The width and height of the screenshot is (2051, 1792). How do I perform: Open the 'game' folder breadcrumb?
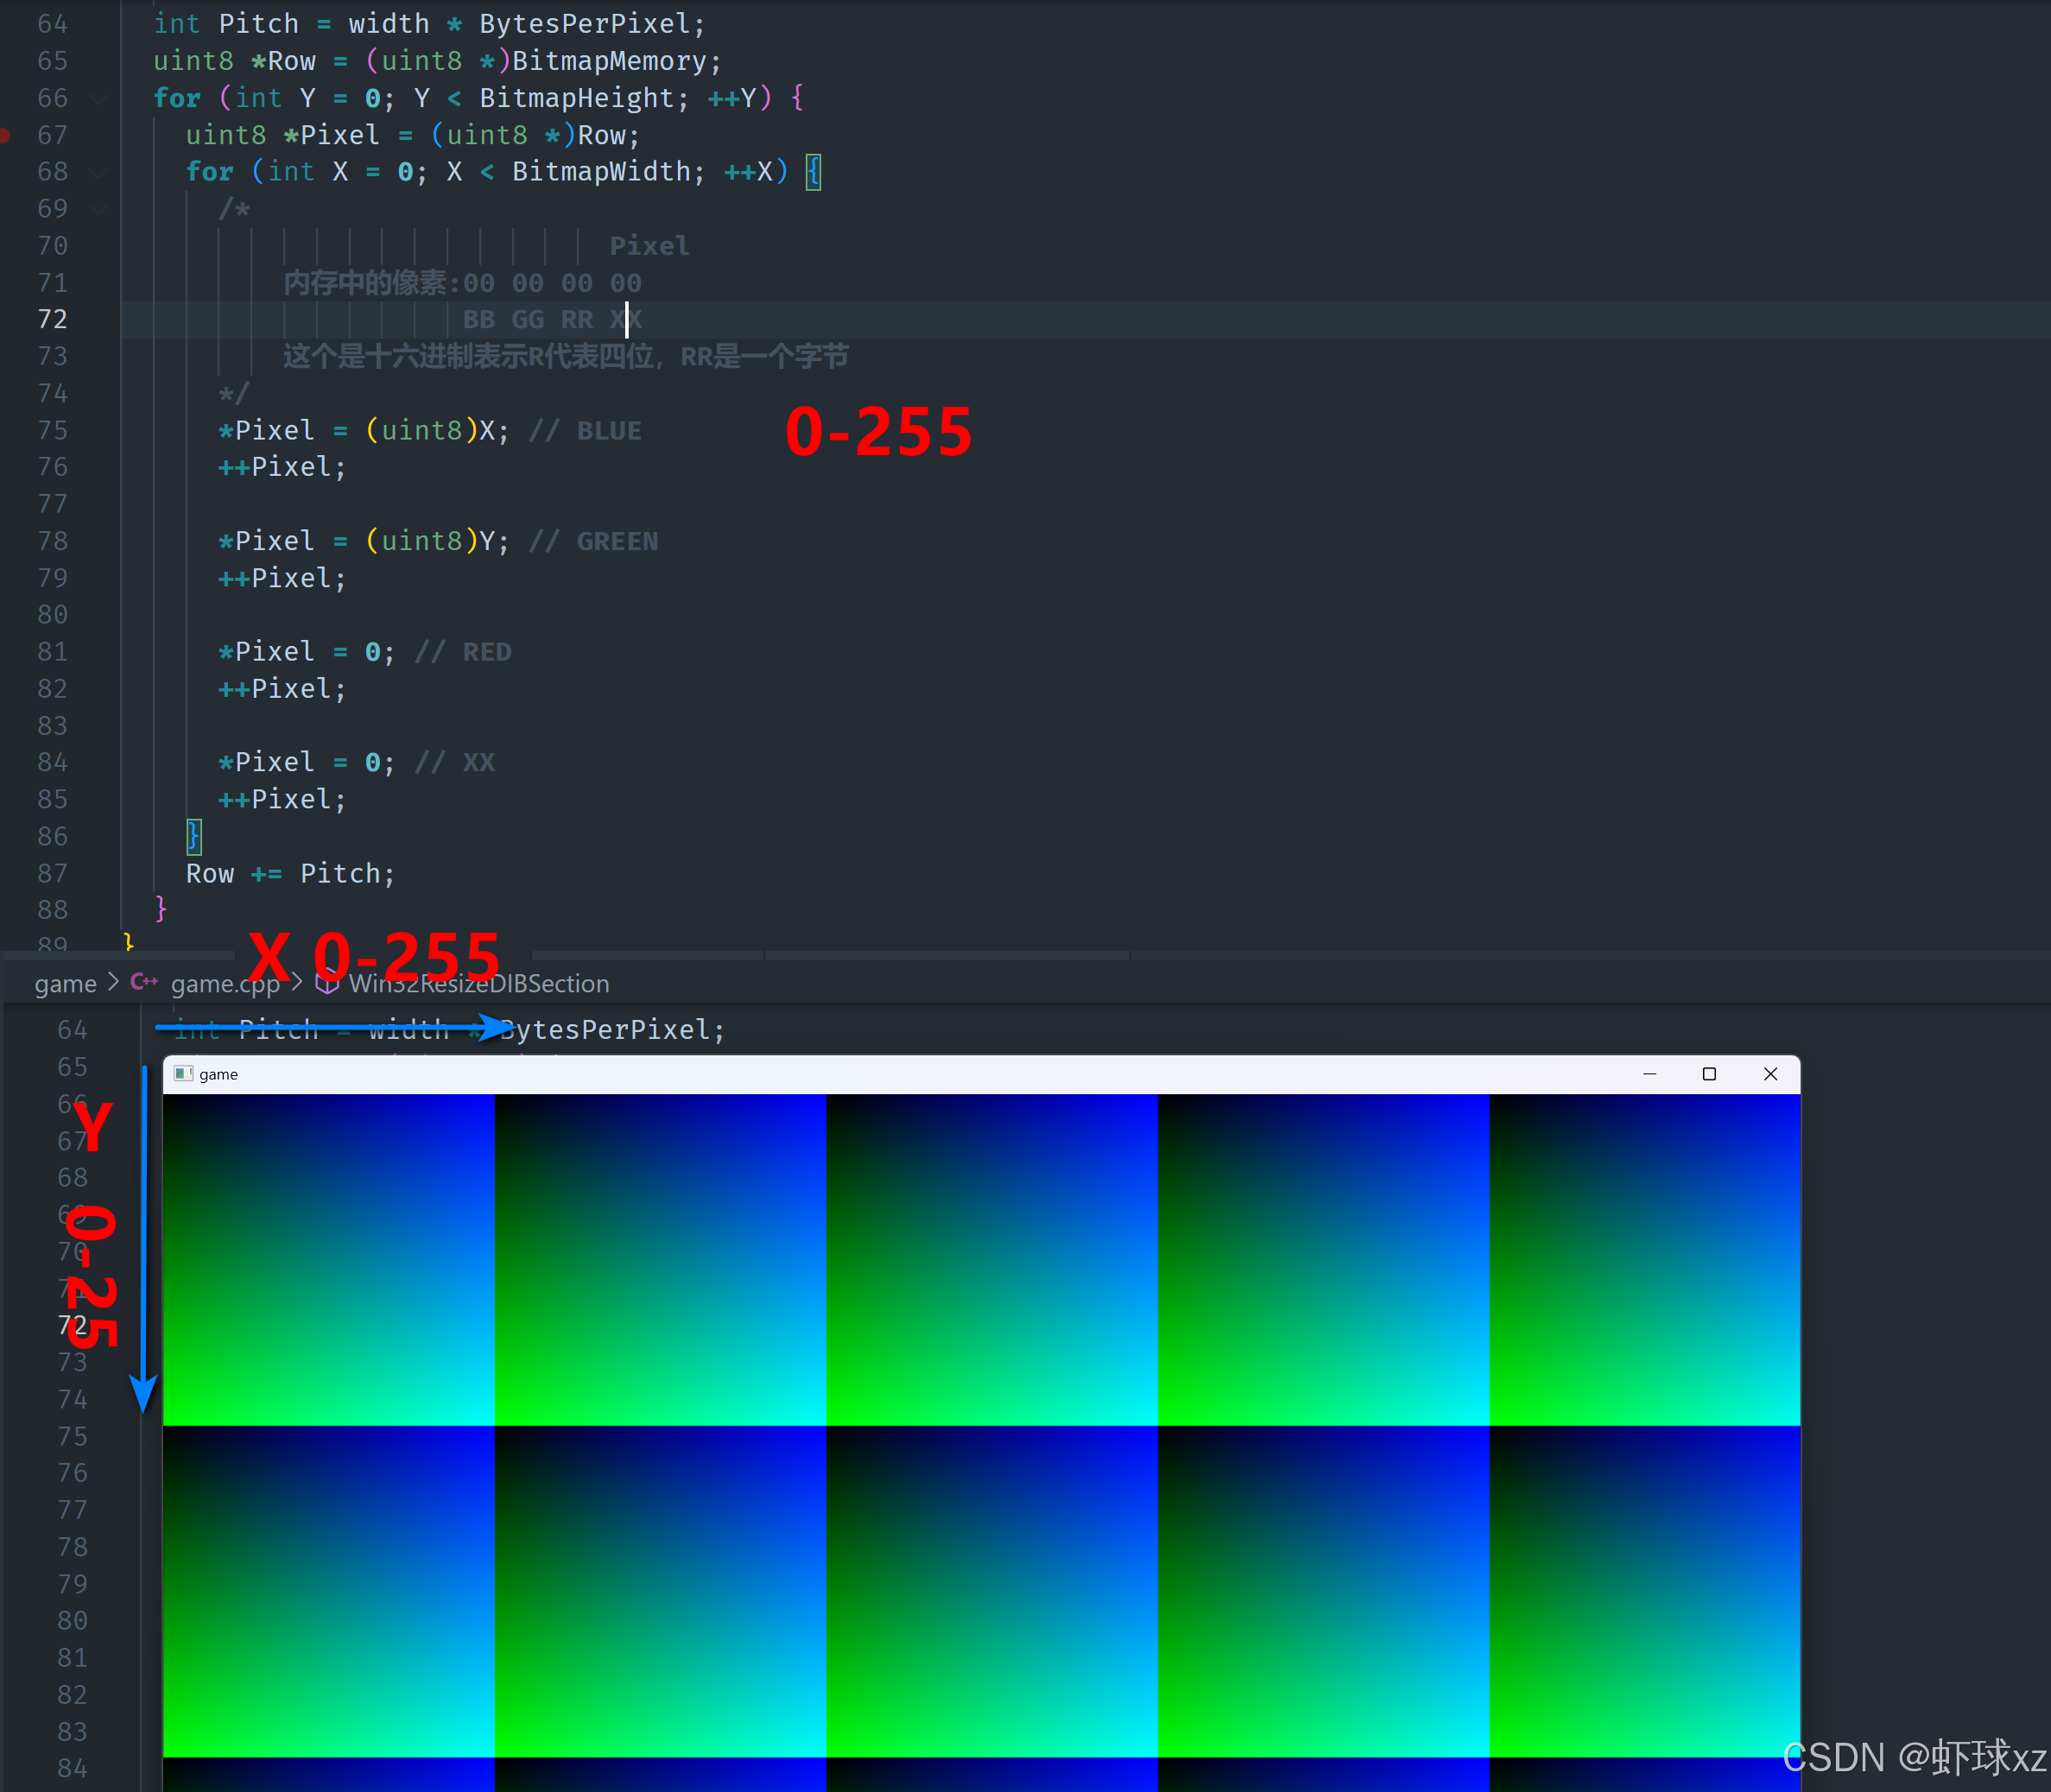tap(65, 984)
